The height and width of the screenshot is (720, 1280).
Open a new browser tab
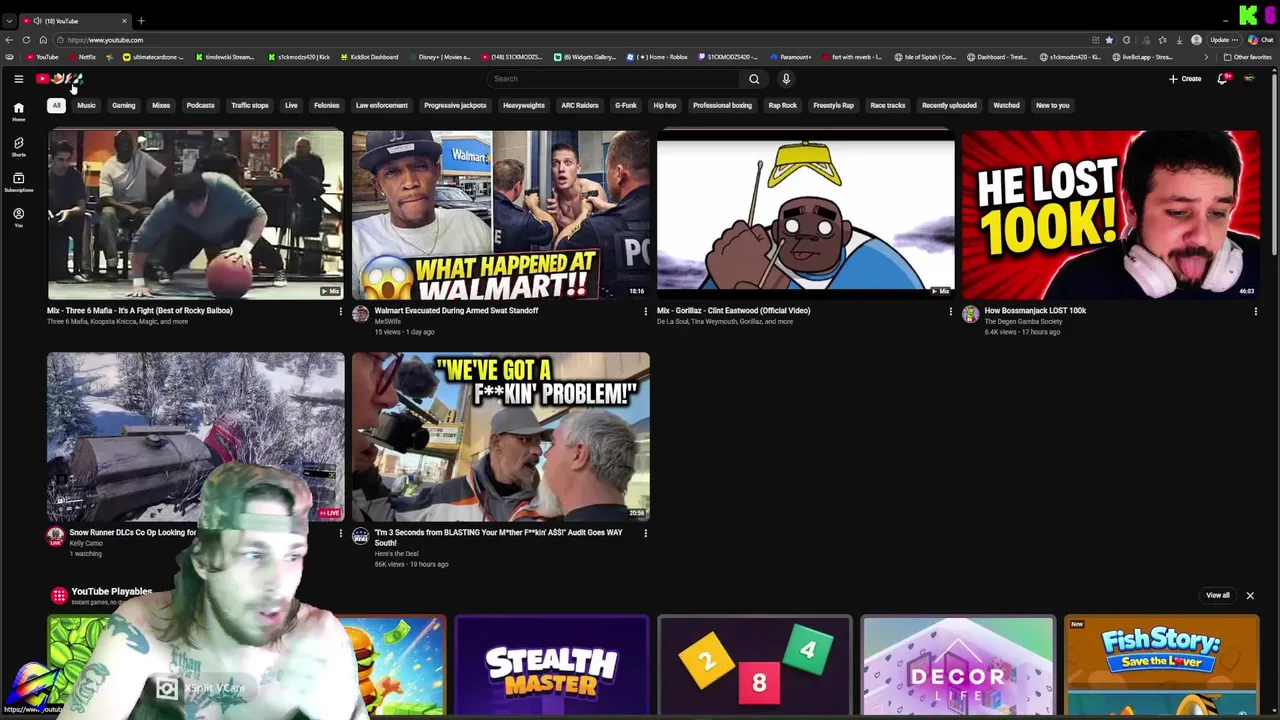tap(141, 21)
